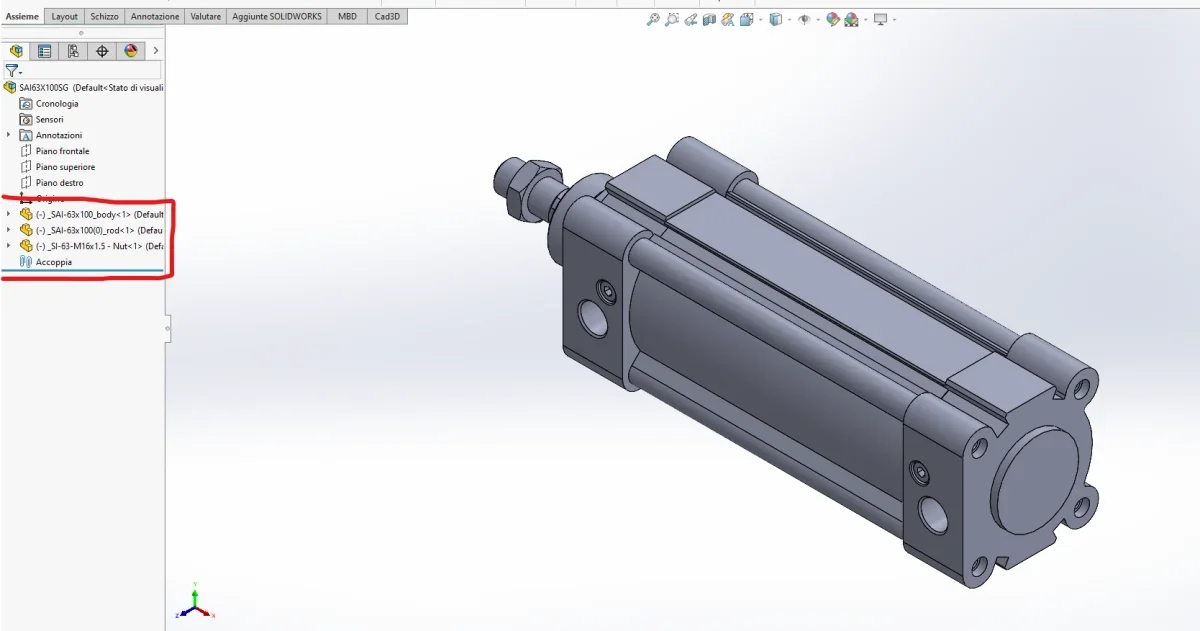Toggle the Hide/Show Items eye icon

click(803, 19)
